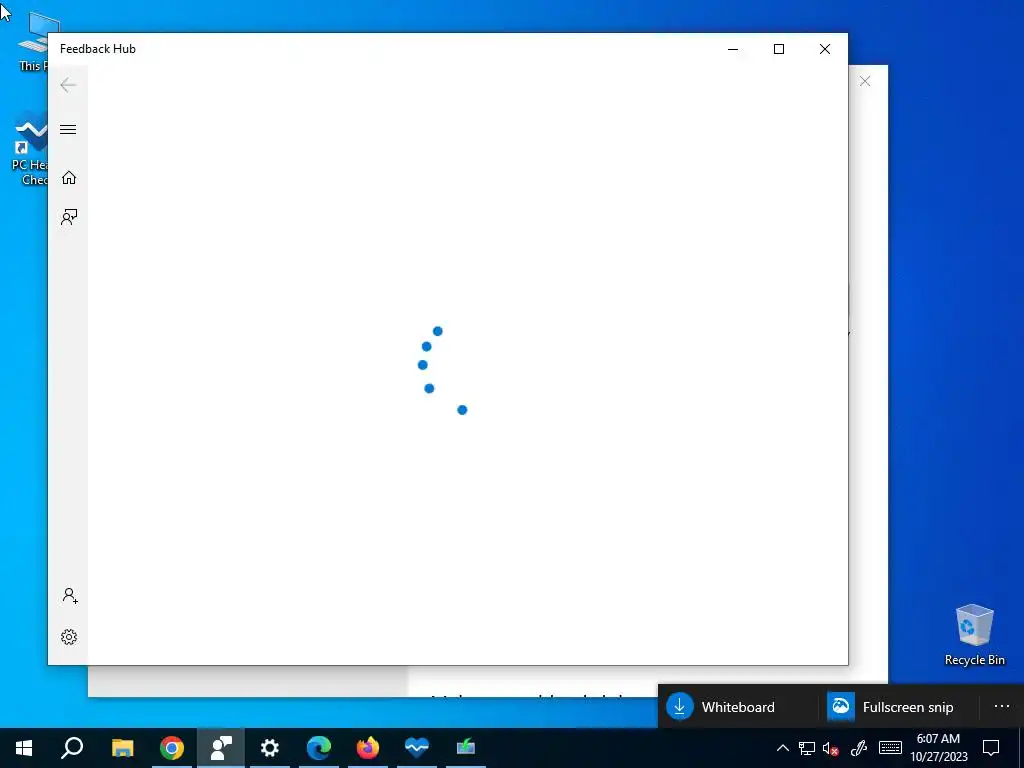1024x768 pixels.
Task: Show hidden system tray icons
Action: 782,748
